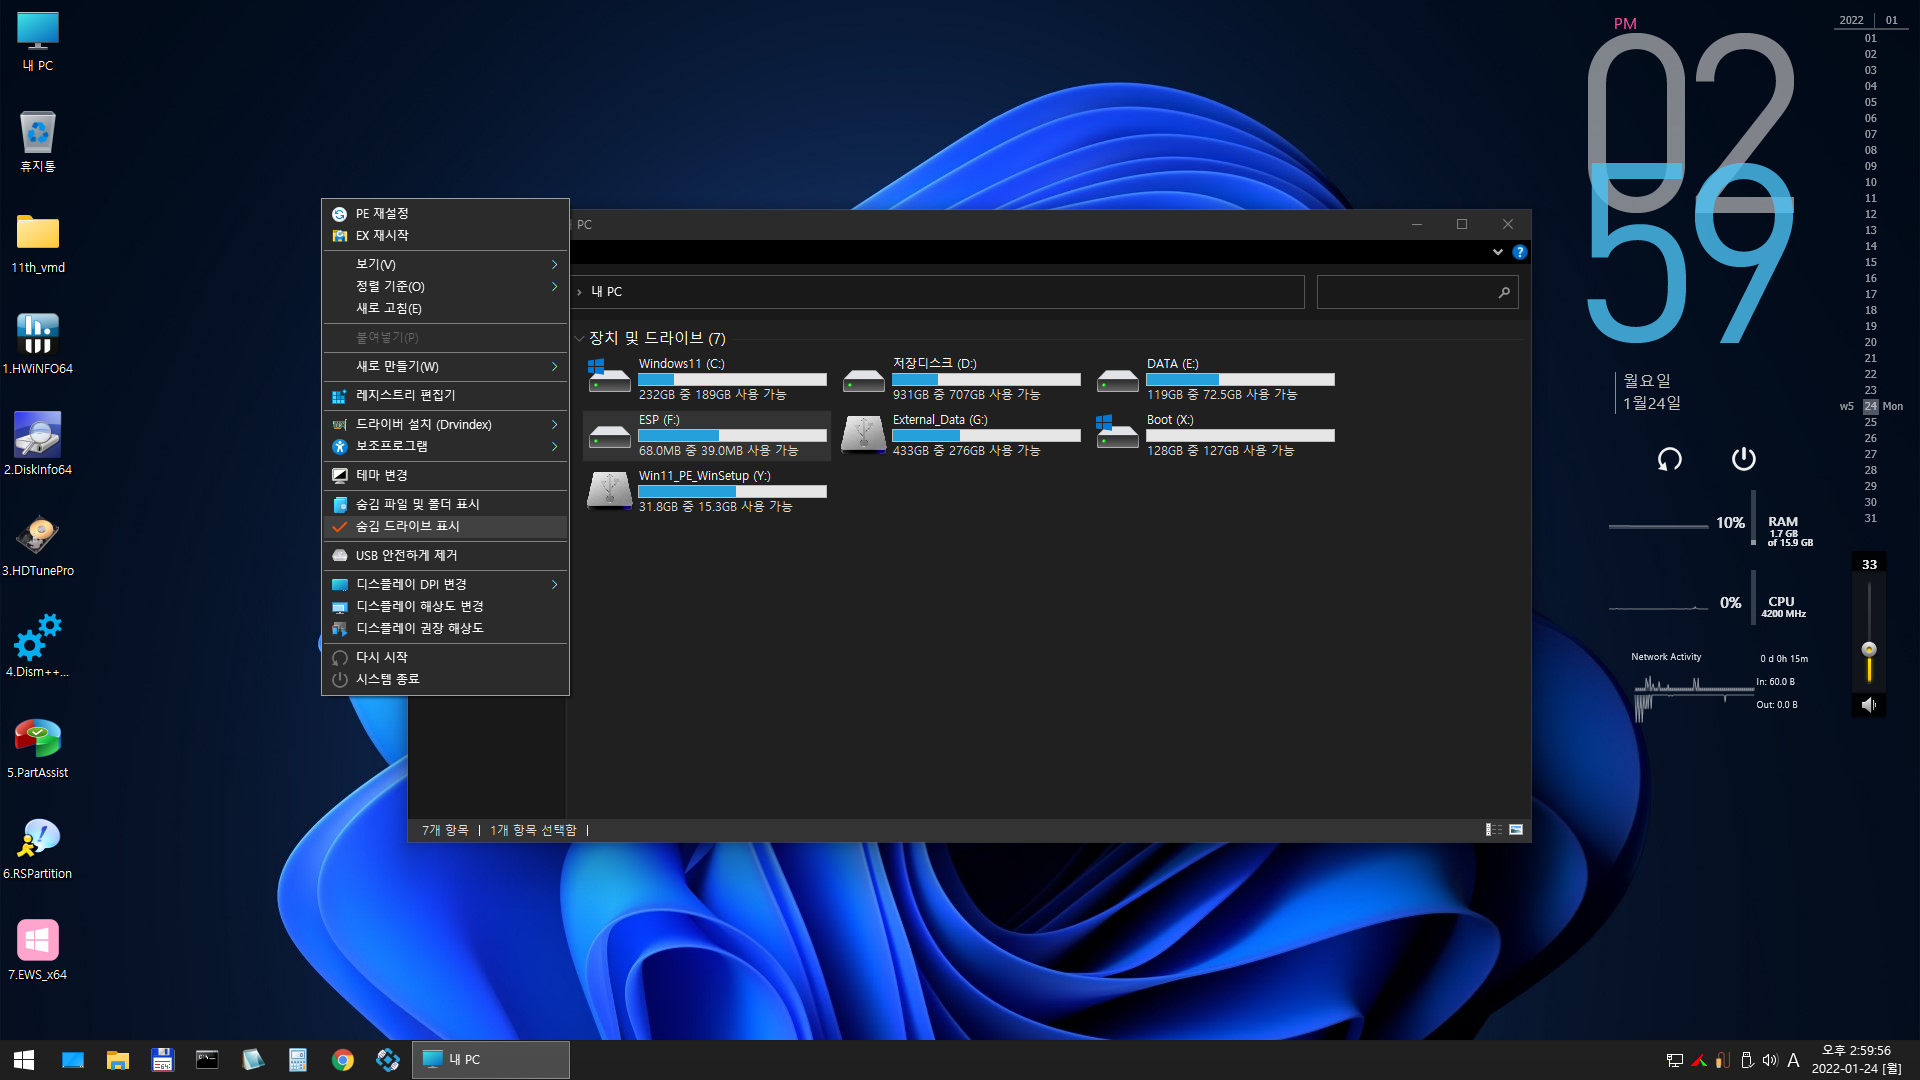Open the floppy disk save icon in taskbar
1920x1080 pixels.
[162, 1060]
